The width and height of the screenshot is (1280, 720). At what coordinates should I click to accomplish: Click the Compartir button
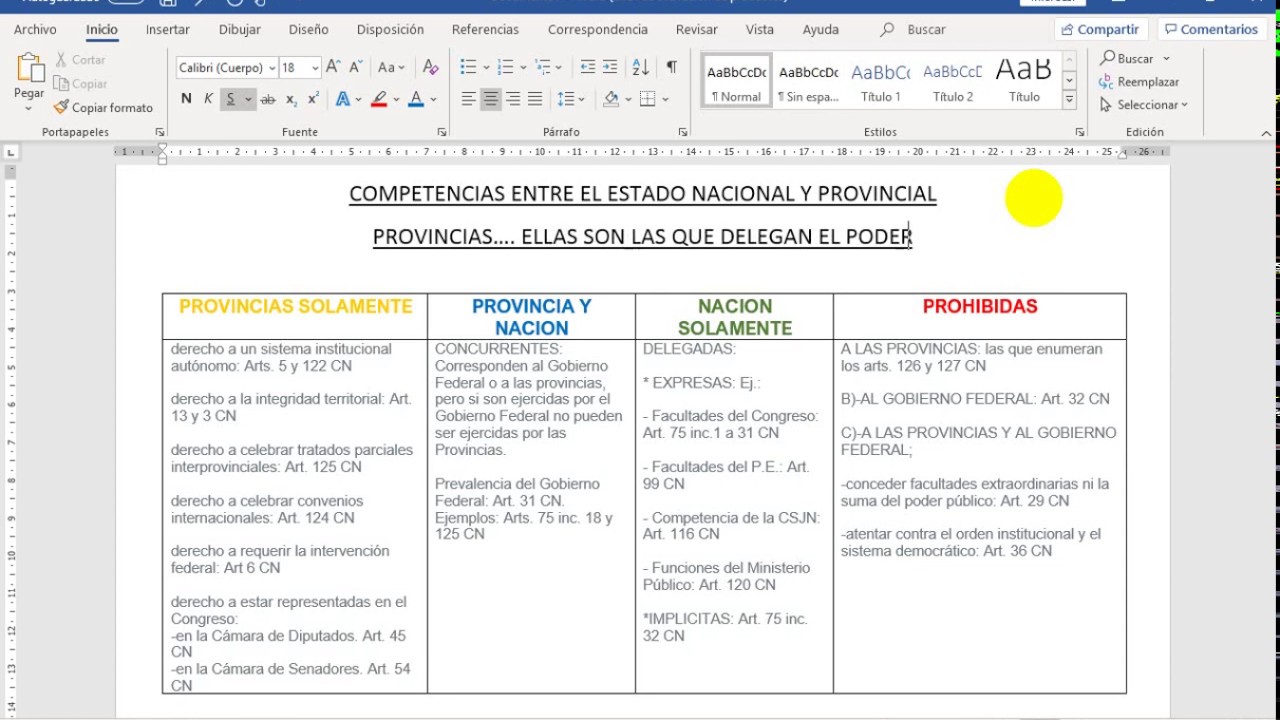1100,29
